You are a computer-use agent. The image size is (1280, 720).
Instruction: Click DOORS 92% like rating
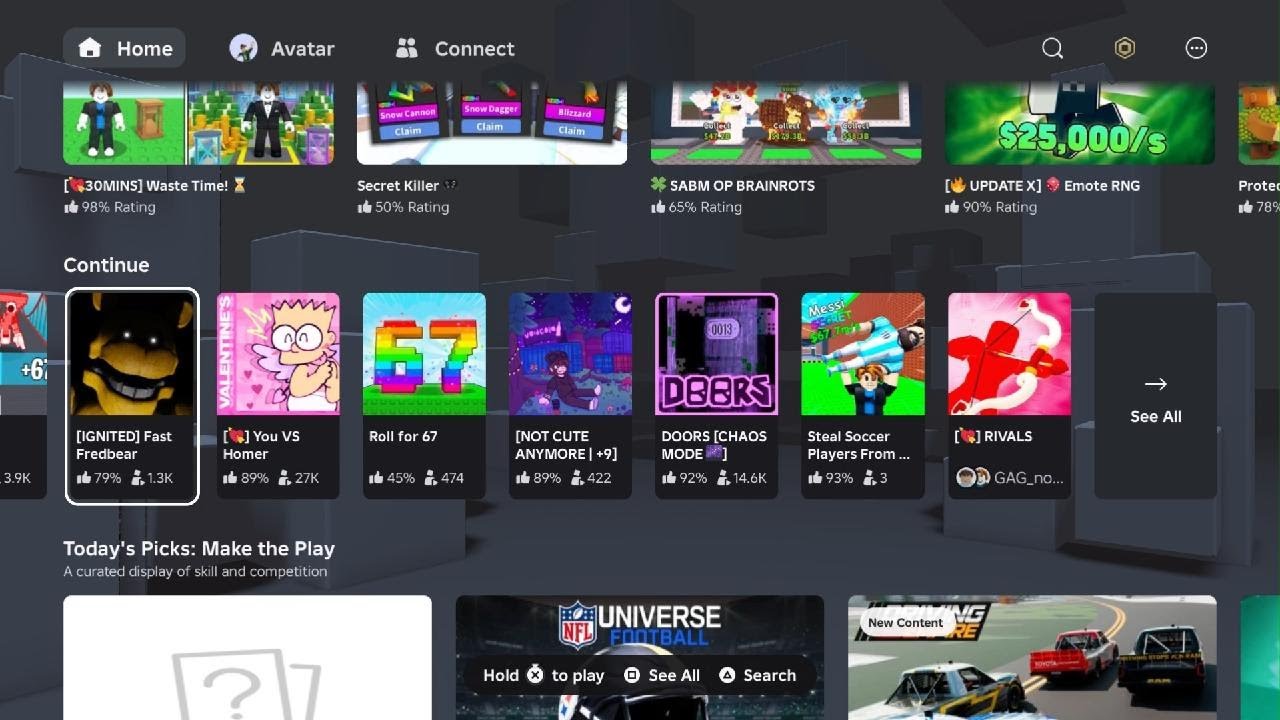coord(684,478)
